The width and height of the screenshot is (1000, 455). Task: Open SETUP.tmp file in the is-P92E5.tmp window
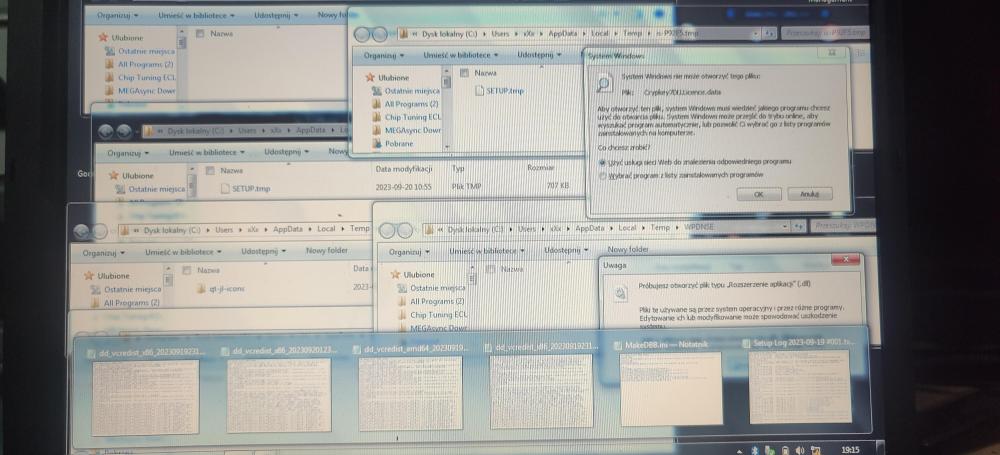point(502,91)
